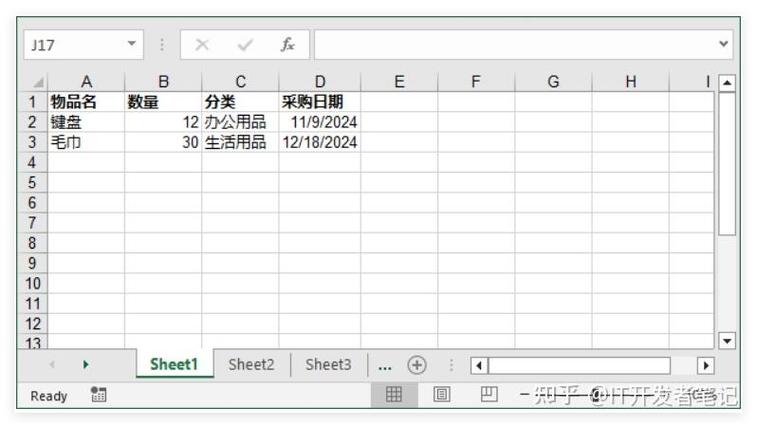Image resolution: width=757 pixels, height=427 pixels.
Task: Click the quantity cell with value 12
Action: [163, 122]
